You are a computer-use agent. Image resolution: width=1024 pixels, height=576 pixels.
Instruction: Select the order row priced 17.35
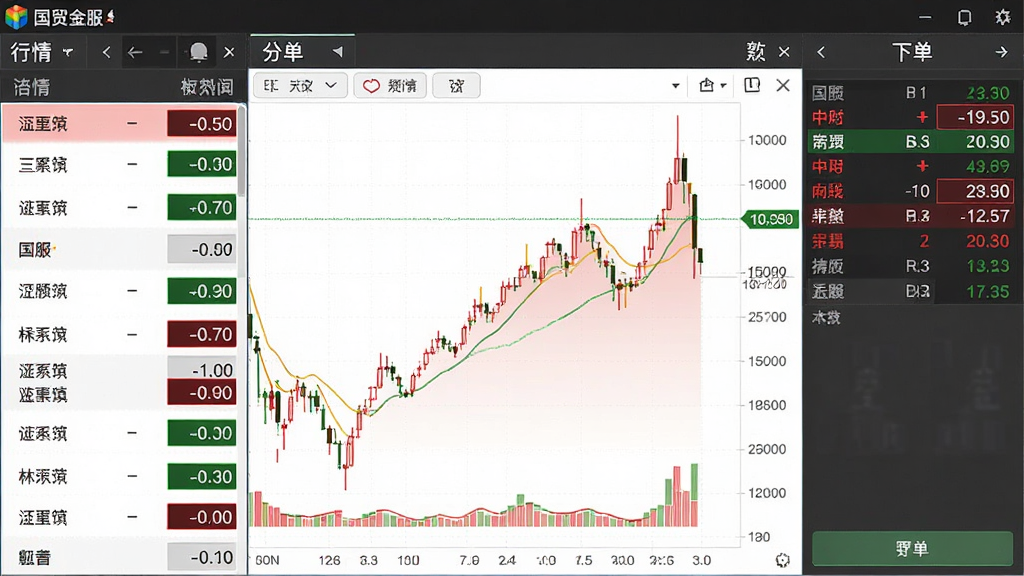910,291
